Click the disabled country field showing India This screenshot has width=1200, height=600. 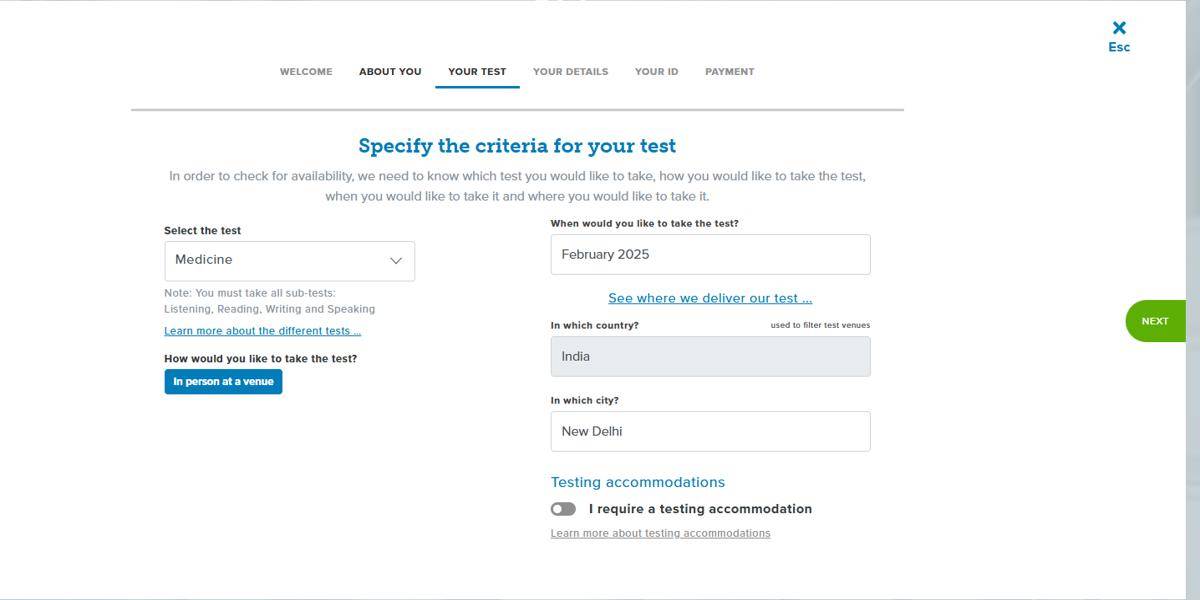[x=710, y=356]
